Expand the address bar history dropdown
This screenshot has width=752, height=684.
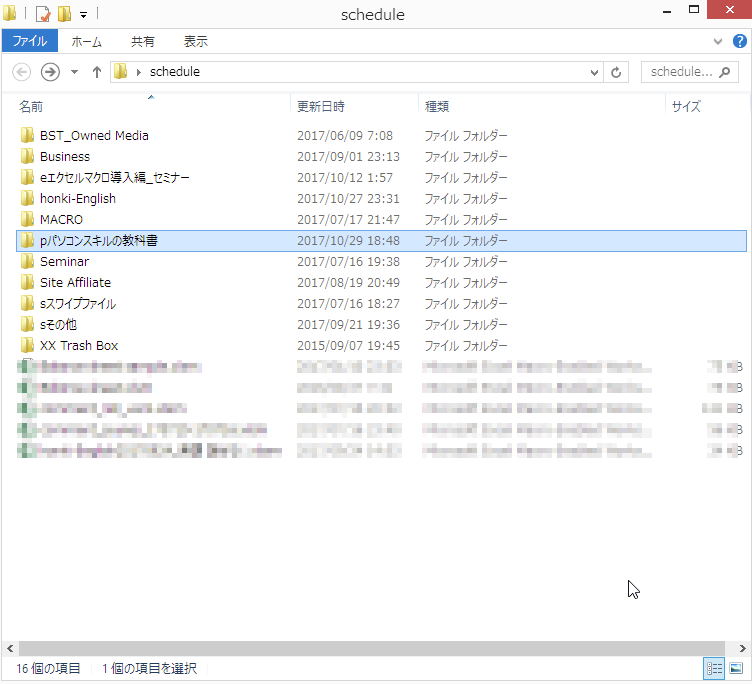tap(594, 72)
